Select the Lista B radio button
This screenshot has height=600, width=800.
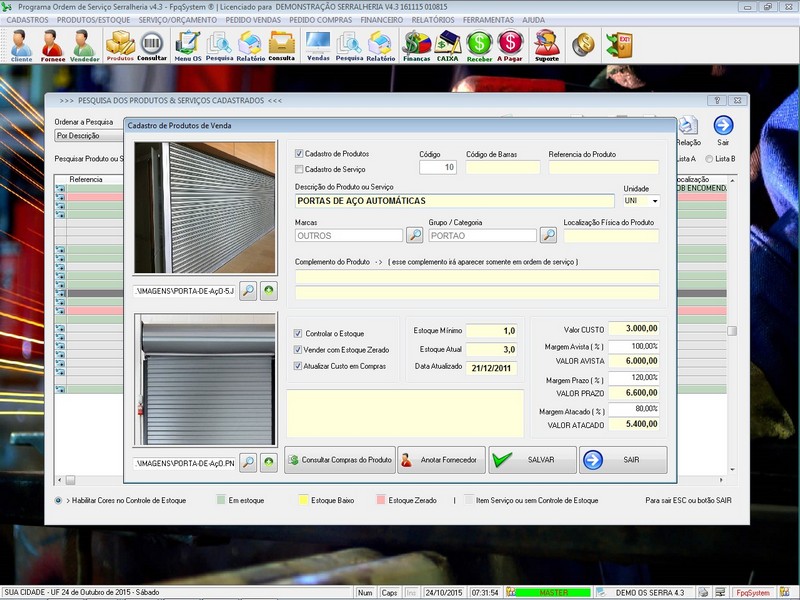coord(710,159)
